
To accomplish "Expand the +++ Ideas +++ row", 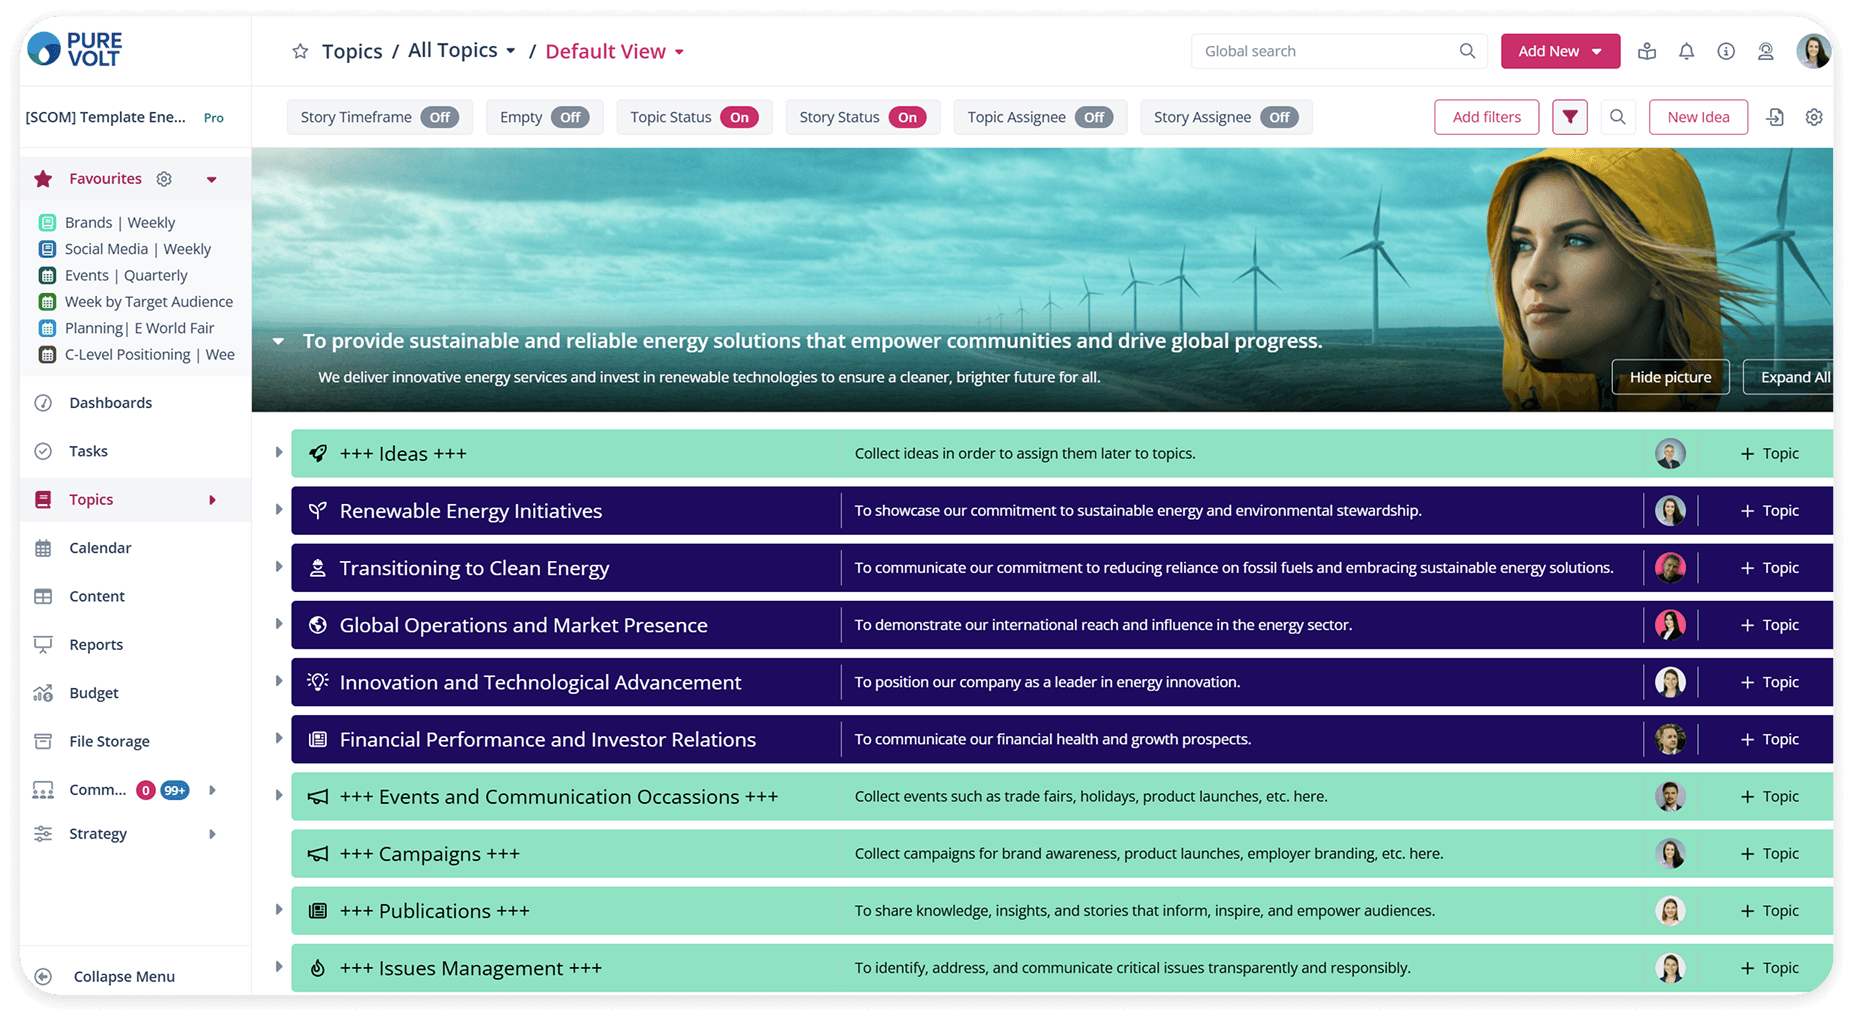I will 279,453.
